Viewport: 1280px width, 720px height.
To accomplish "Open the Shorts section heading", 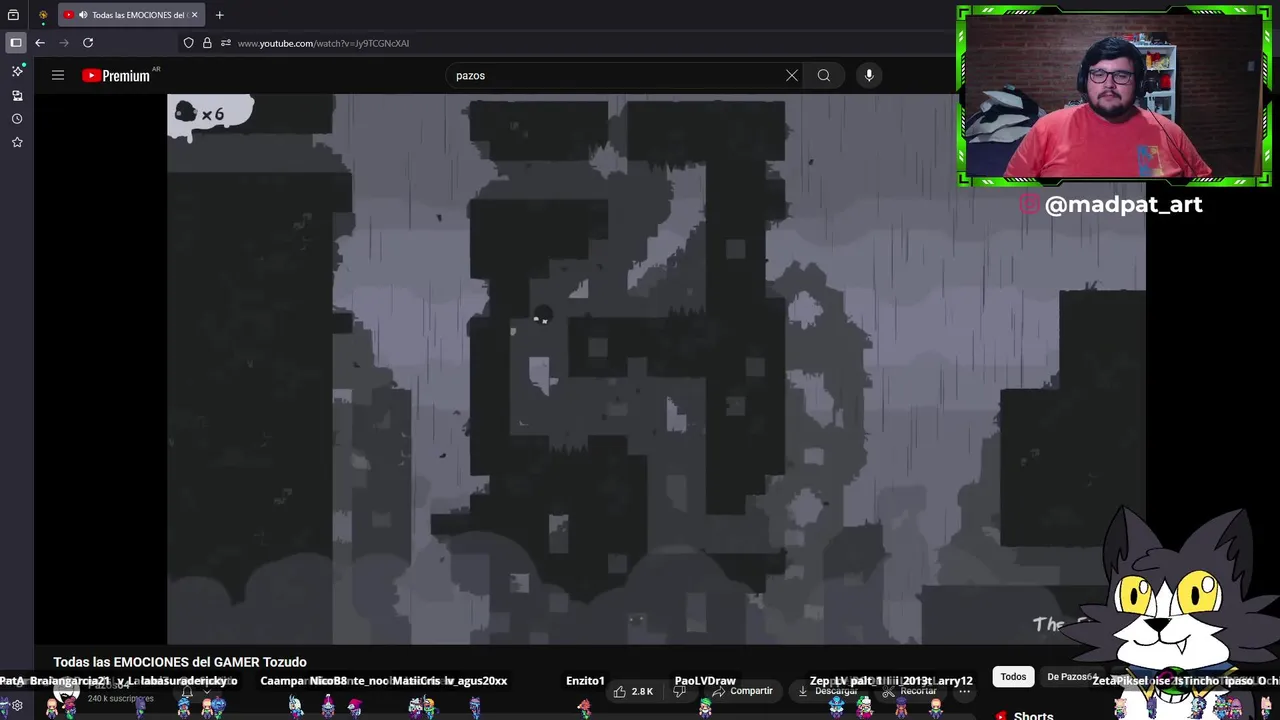I will (1033, 715).
